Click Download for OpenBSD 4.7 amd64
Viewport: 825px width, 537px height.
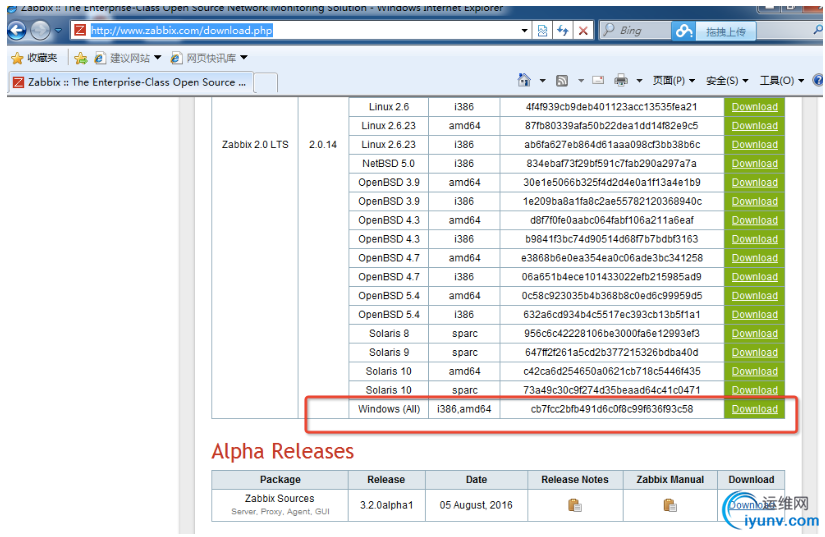tap(754, 258)
